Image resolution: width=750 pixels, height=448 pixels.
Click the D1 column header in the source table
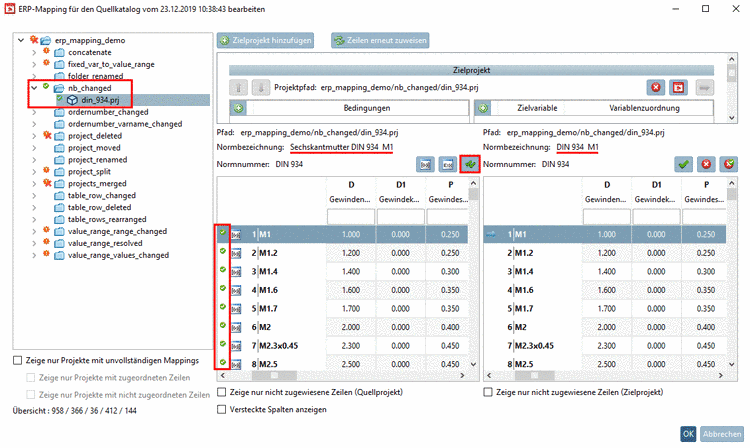(x=401, y=185)
